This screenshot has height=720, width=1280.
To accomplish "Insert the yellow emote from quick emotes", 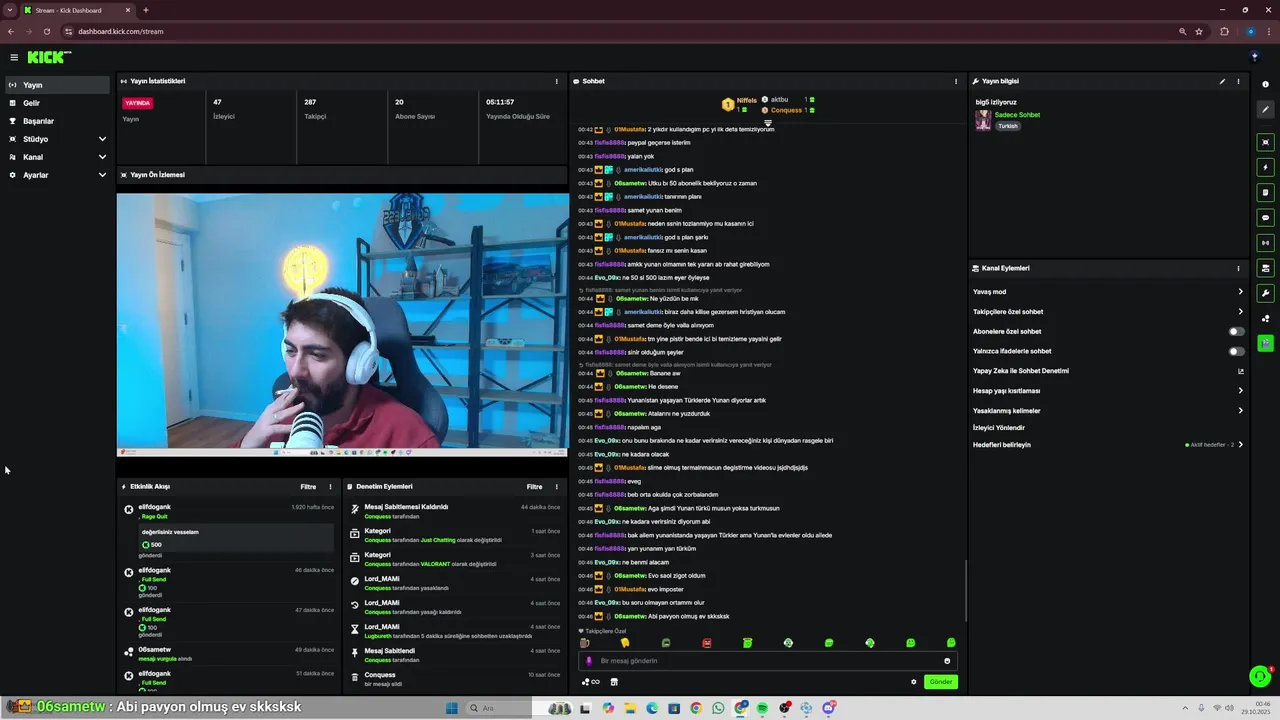I will (625, 643).
